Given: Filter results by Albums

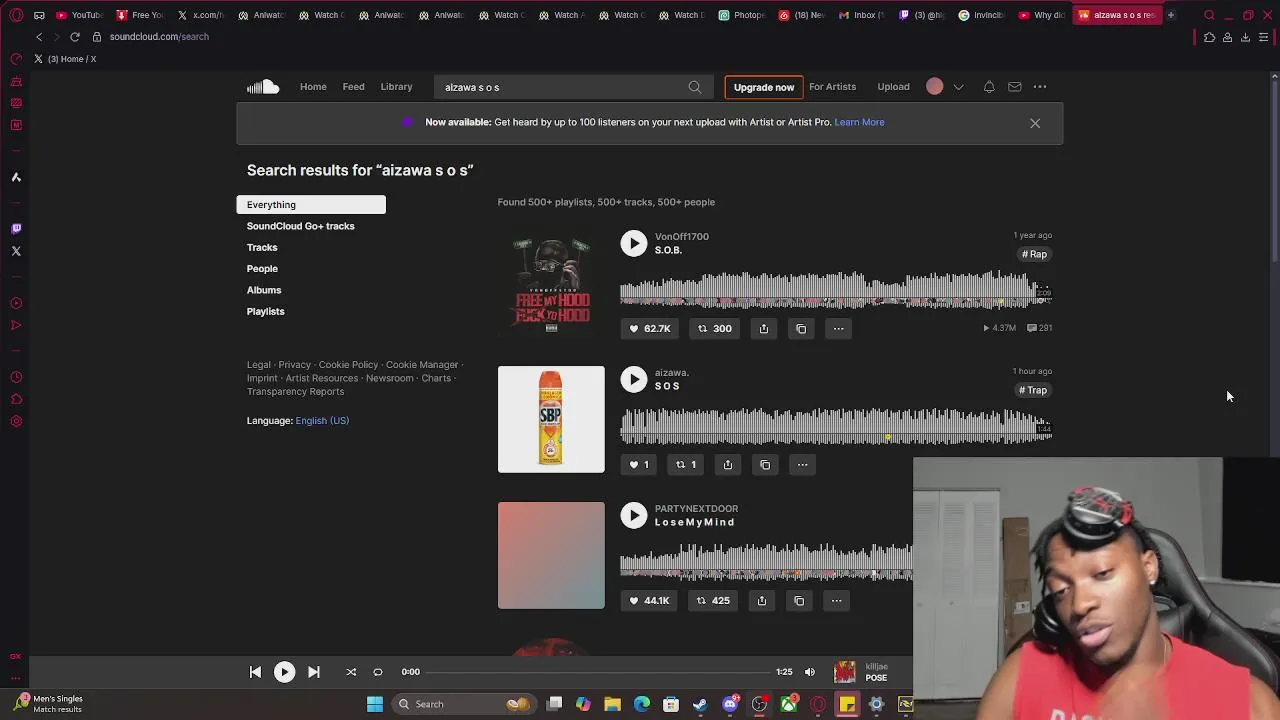Looking at the screenshot, I should pyautogui.click(x=264, y=290).
